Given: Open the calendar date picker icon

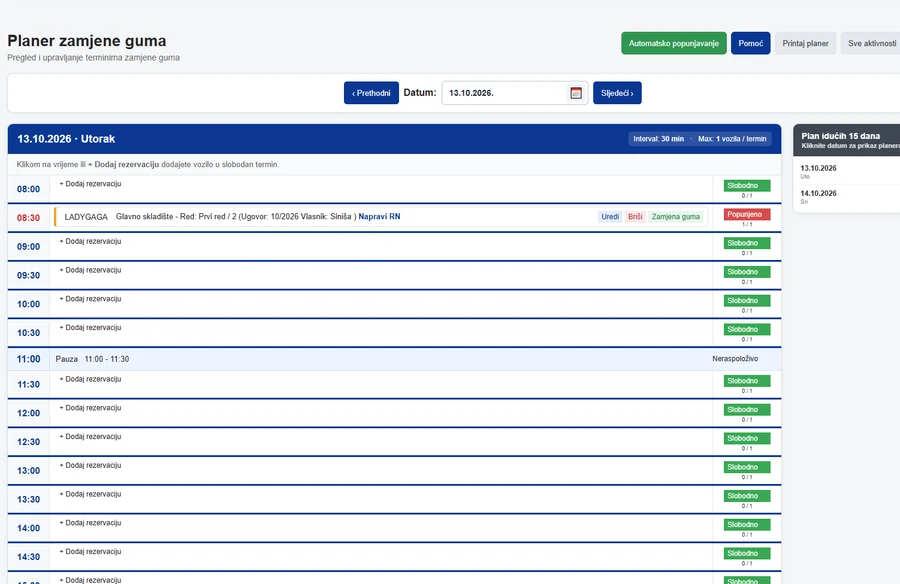Looking at the screenshot, I should click(x=576, y=93).
